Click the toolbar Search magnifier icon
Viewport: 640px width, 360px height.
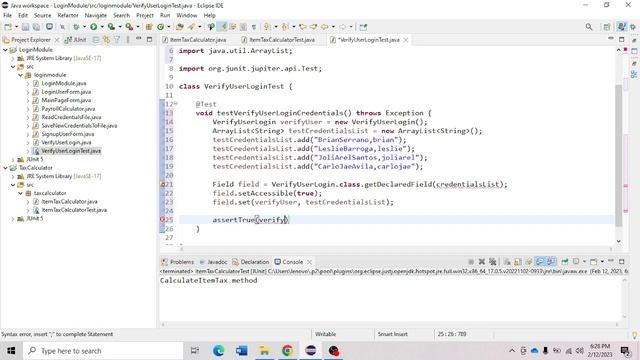click(589, 27)
